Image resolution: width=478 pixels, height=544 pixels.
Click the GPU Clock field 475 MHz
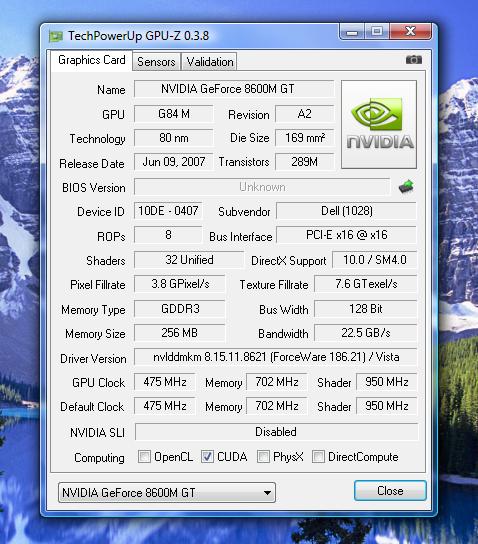click(x=165, y=382)
